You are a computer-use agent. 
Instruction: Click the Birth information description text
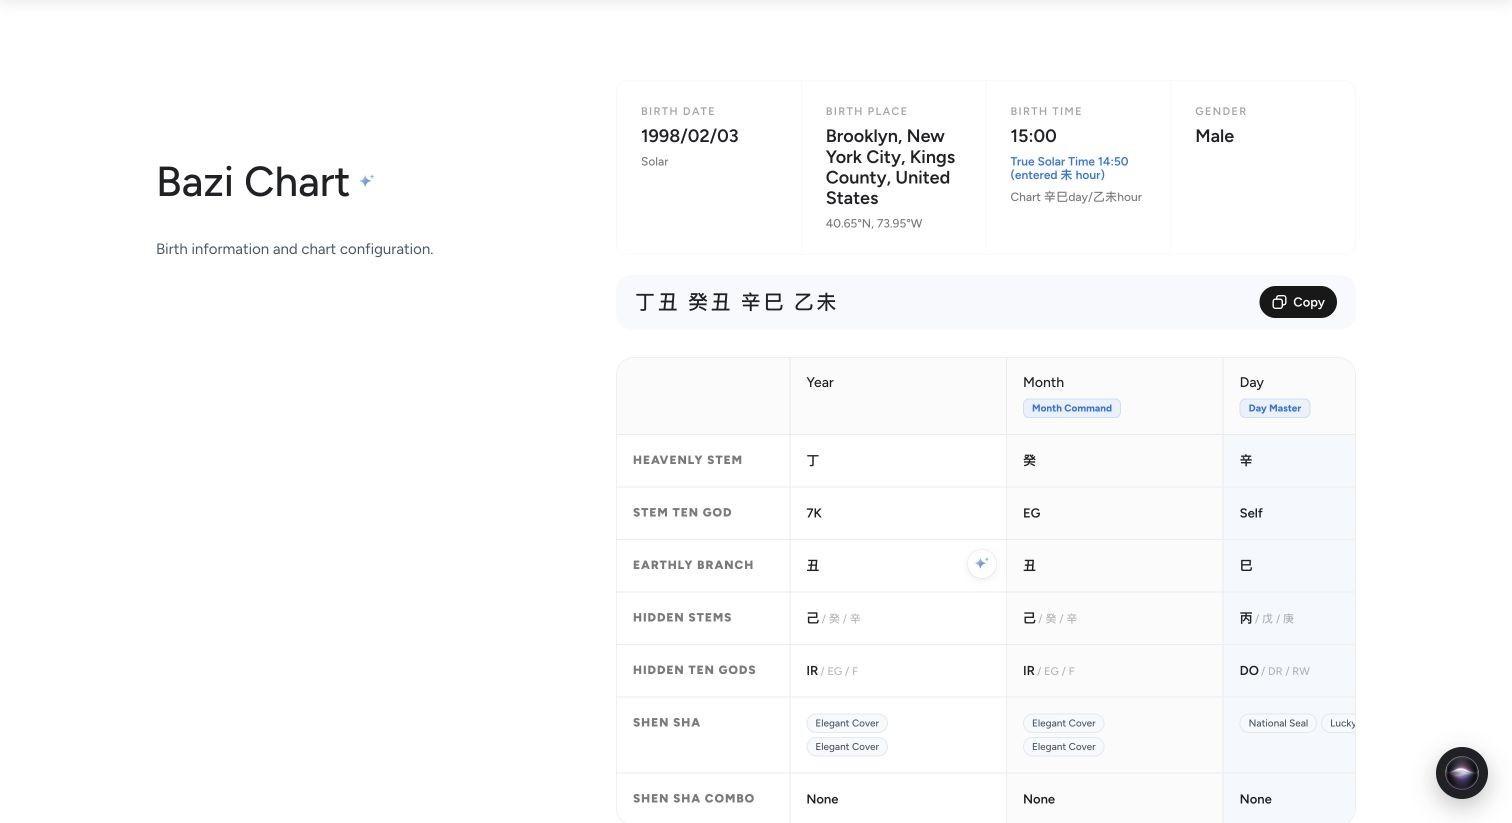point(295,249)
